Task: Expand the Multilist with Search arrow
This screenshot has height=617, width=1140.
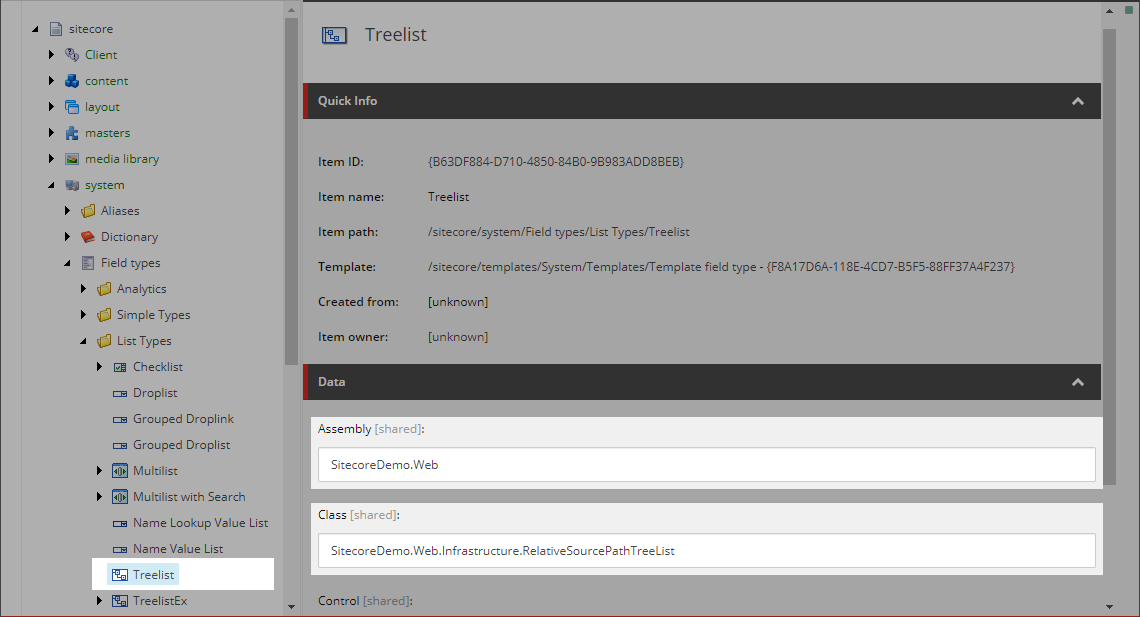Action: click(x=99, y=496)
